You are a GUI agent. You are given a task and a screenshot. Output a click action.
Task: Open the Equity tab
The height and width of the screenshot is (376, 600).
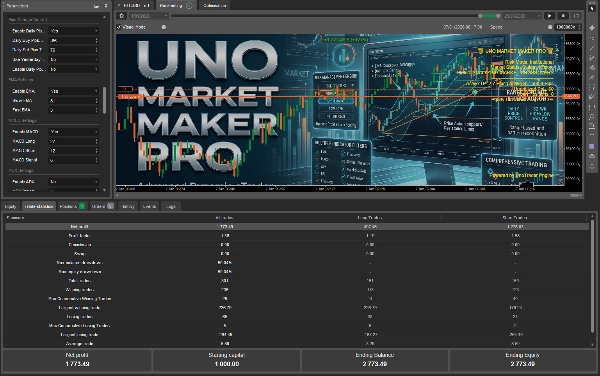coord(11,207)
